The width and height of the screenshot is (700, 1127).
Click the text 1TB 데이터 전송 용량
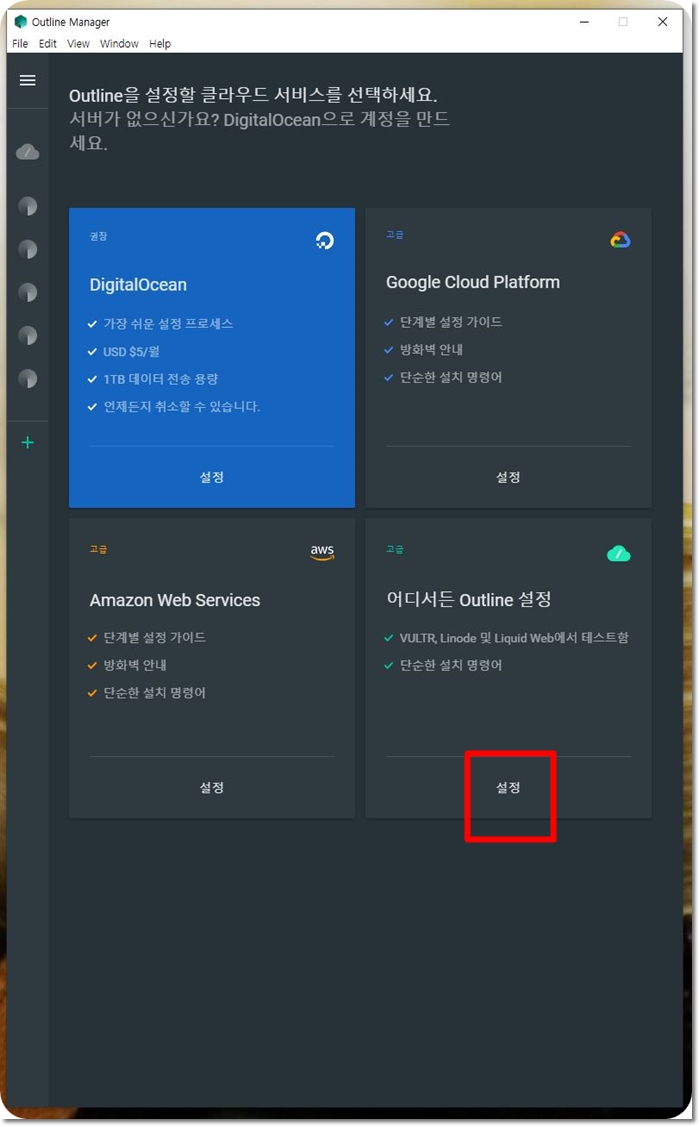click(160, 379)
